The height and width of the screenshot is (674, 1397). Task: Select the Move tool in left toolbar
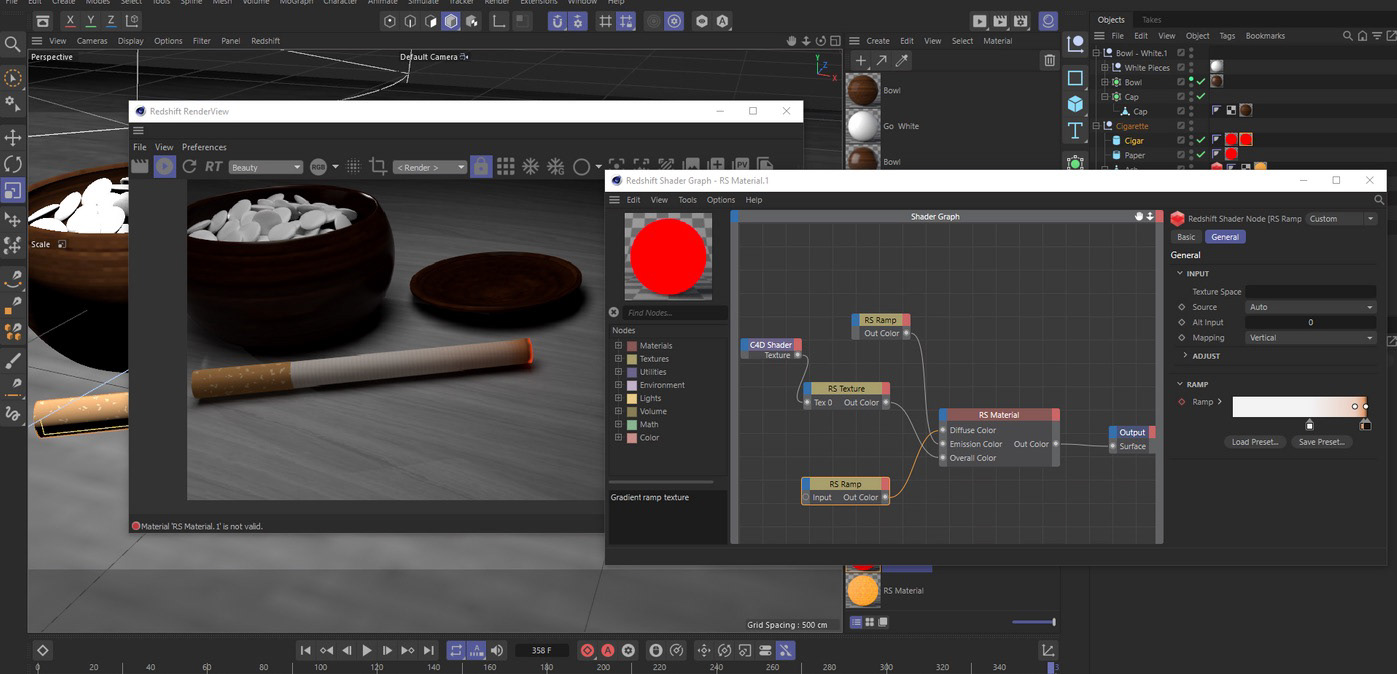[13, 137]
